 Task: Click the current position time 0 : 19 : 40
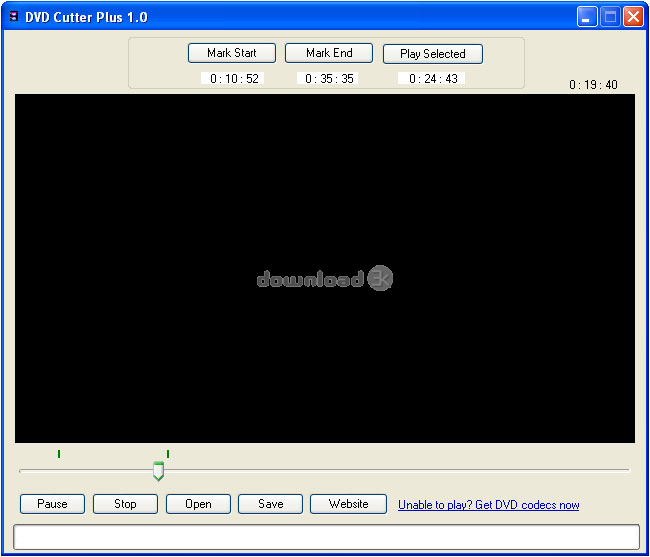coord(593,85)
